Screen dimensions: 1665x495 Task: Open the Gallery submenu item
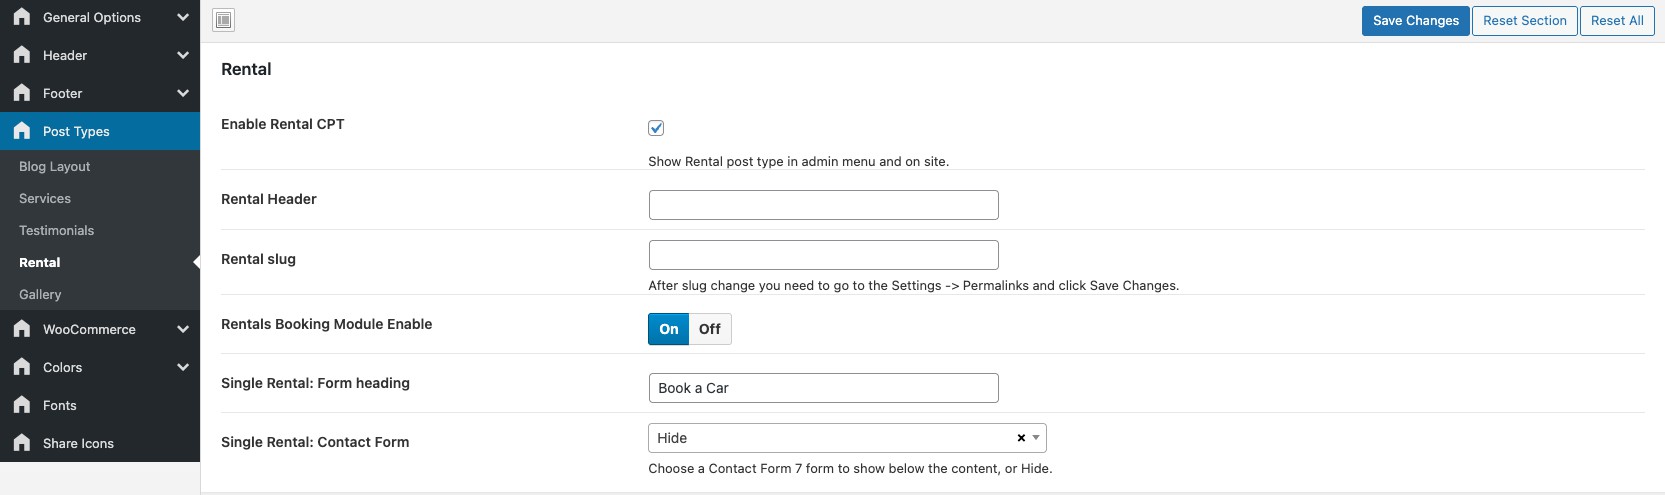click(40, 294)
